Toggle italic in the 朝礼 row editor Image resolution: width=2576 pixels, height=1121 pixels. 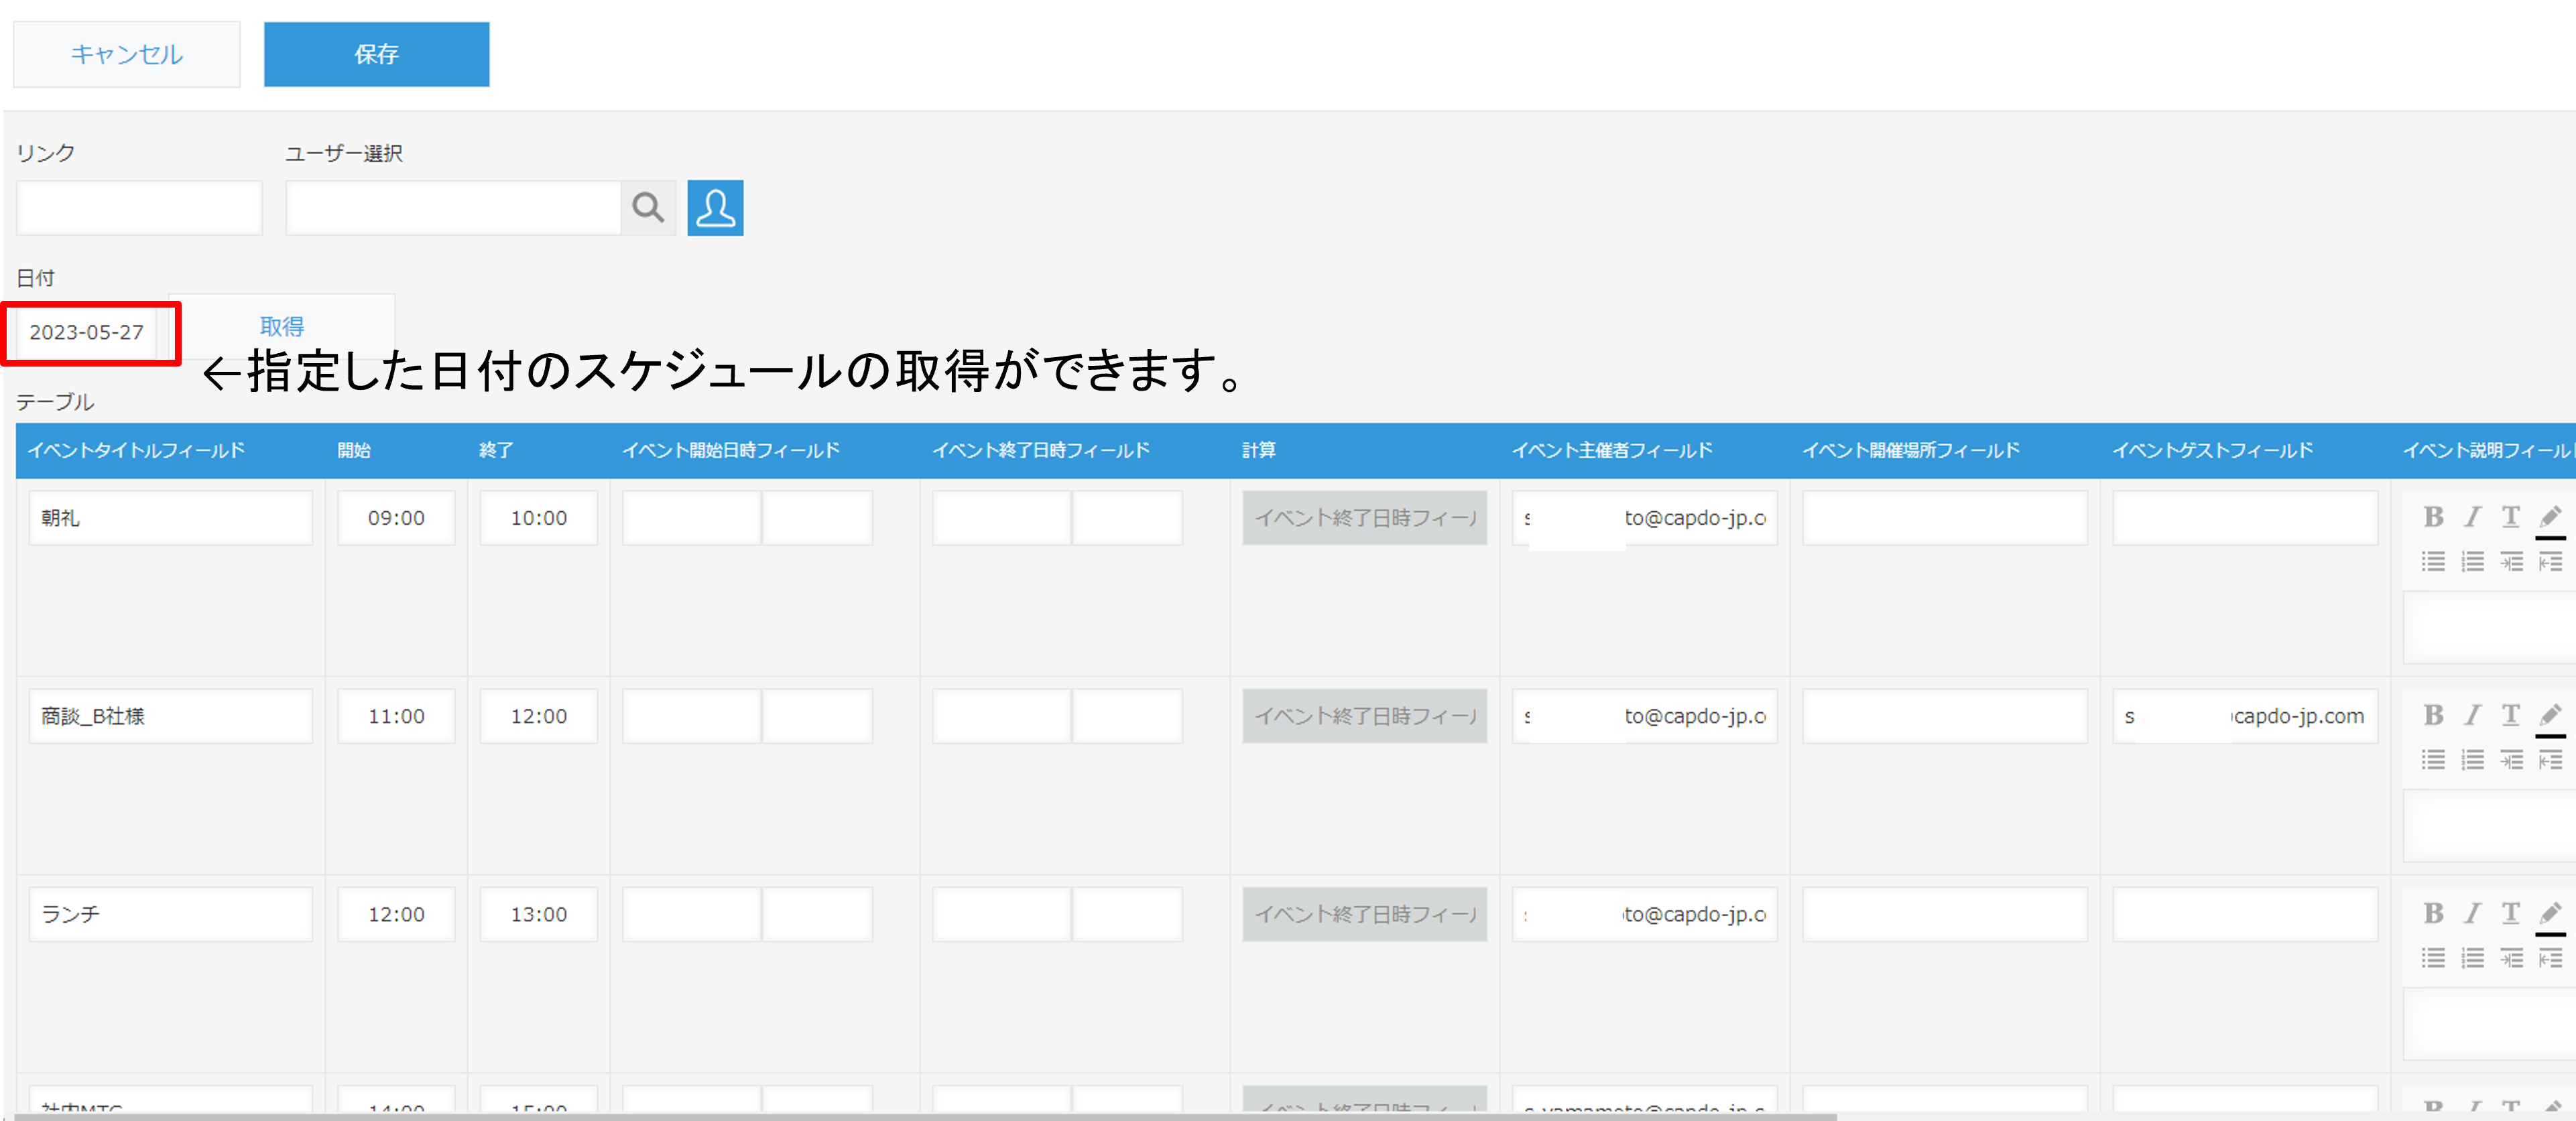(2472, 517)
